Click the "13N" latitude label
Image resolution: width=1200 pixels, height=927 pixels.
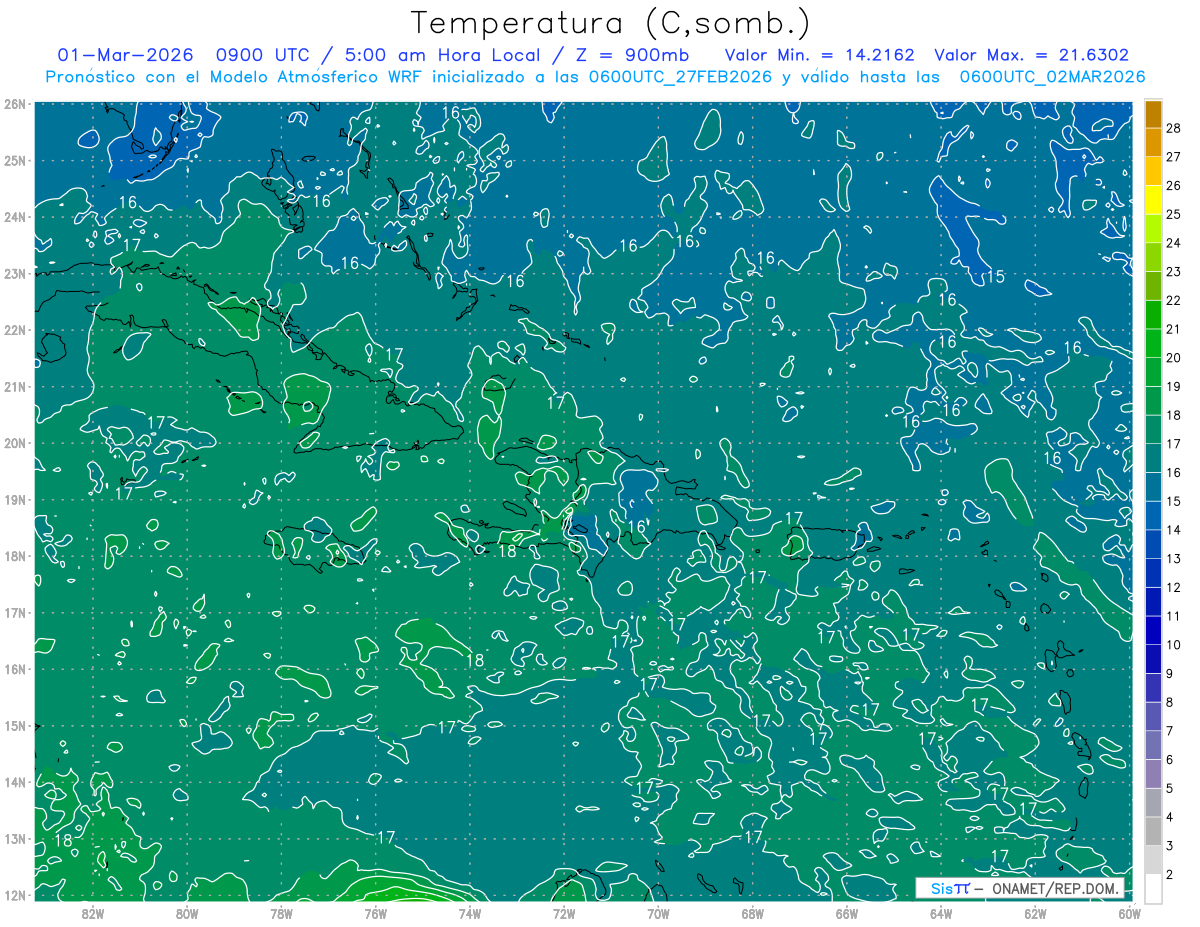[14, 839]
